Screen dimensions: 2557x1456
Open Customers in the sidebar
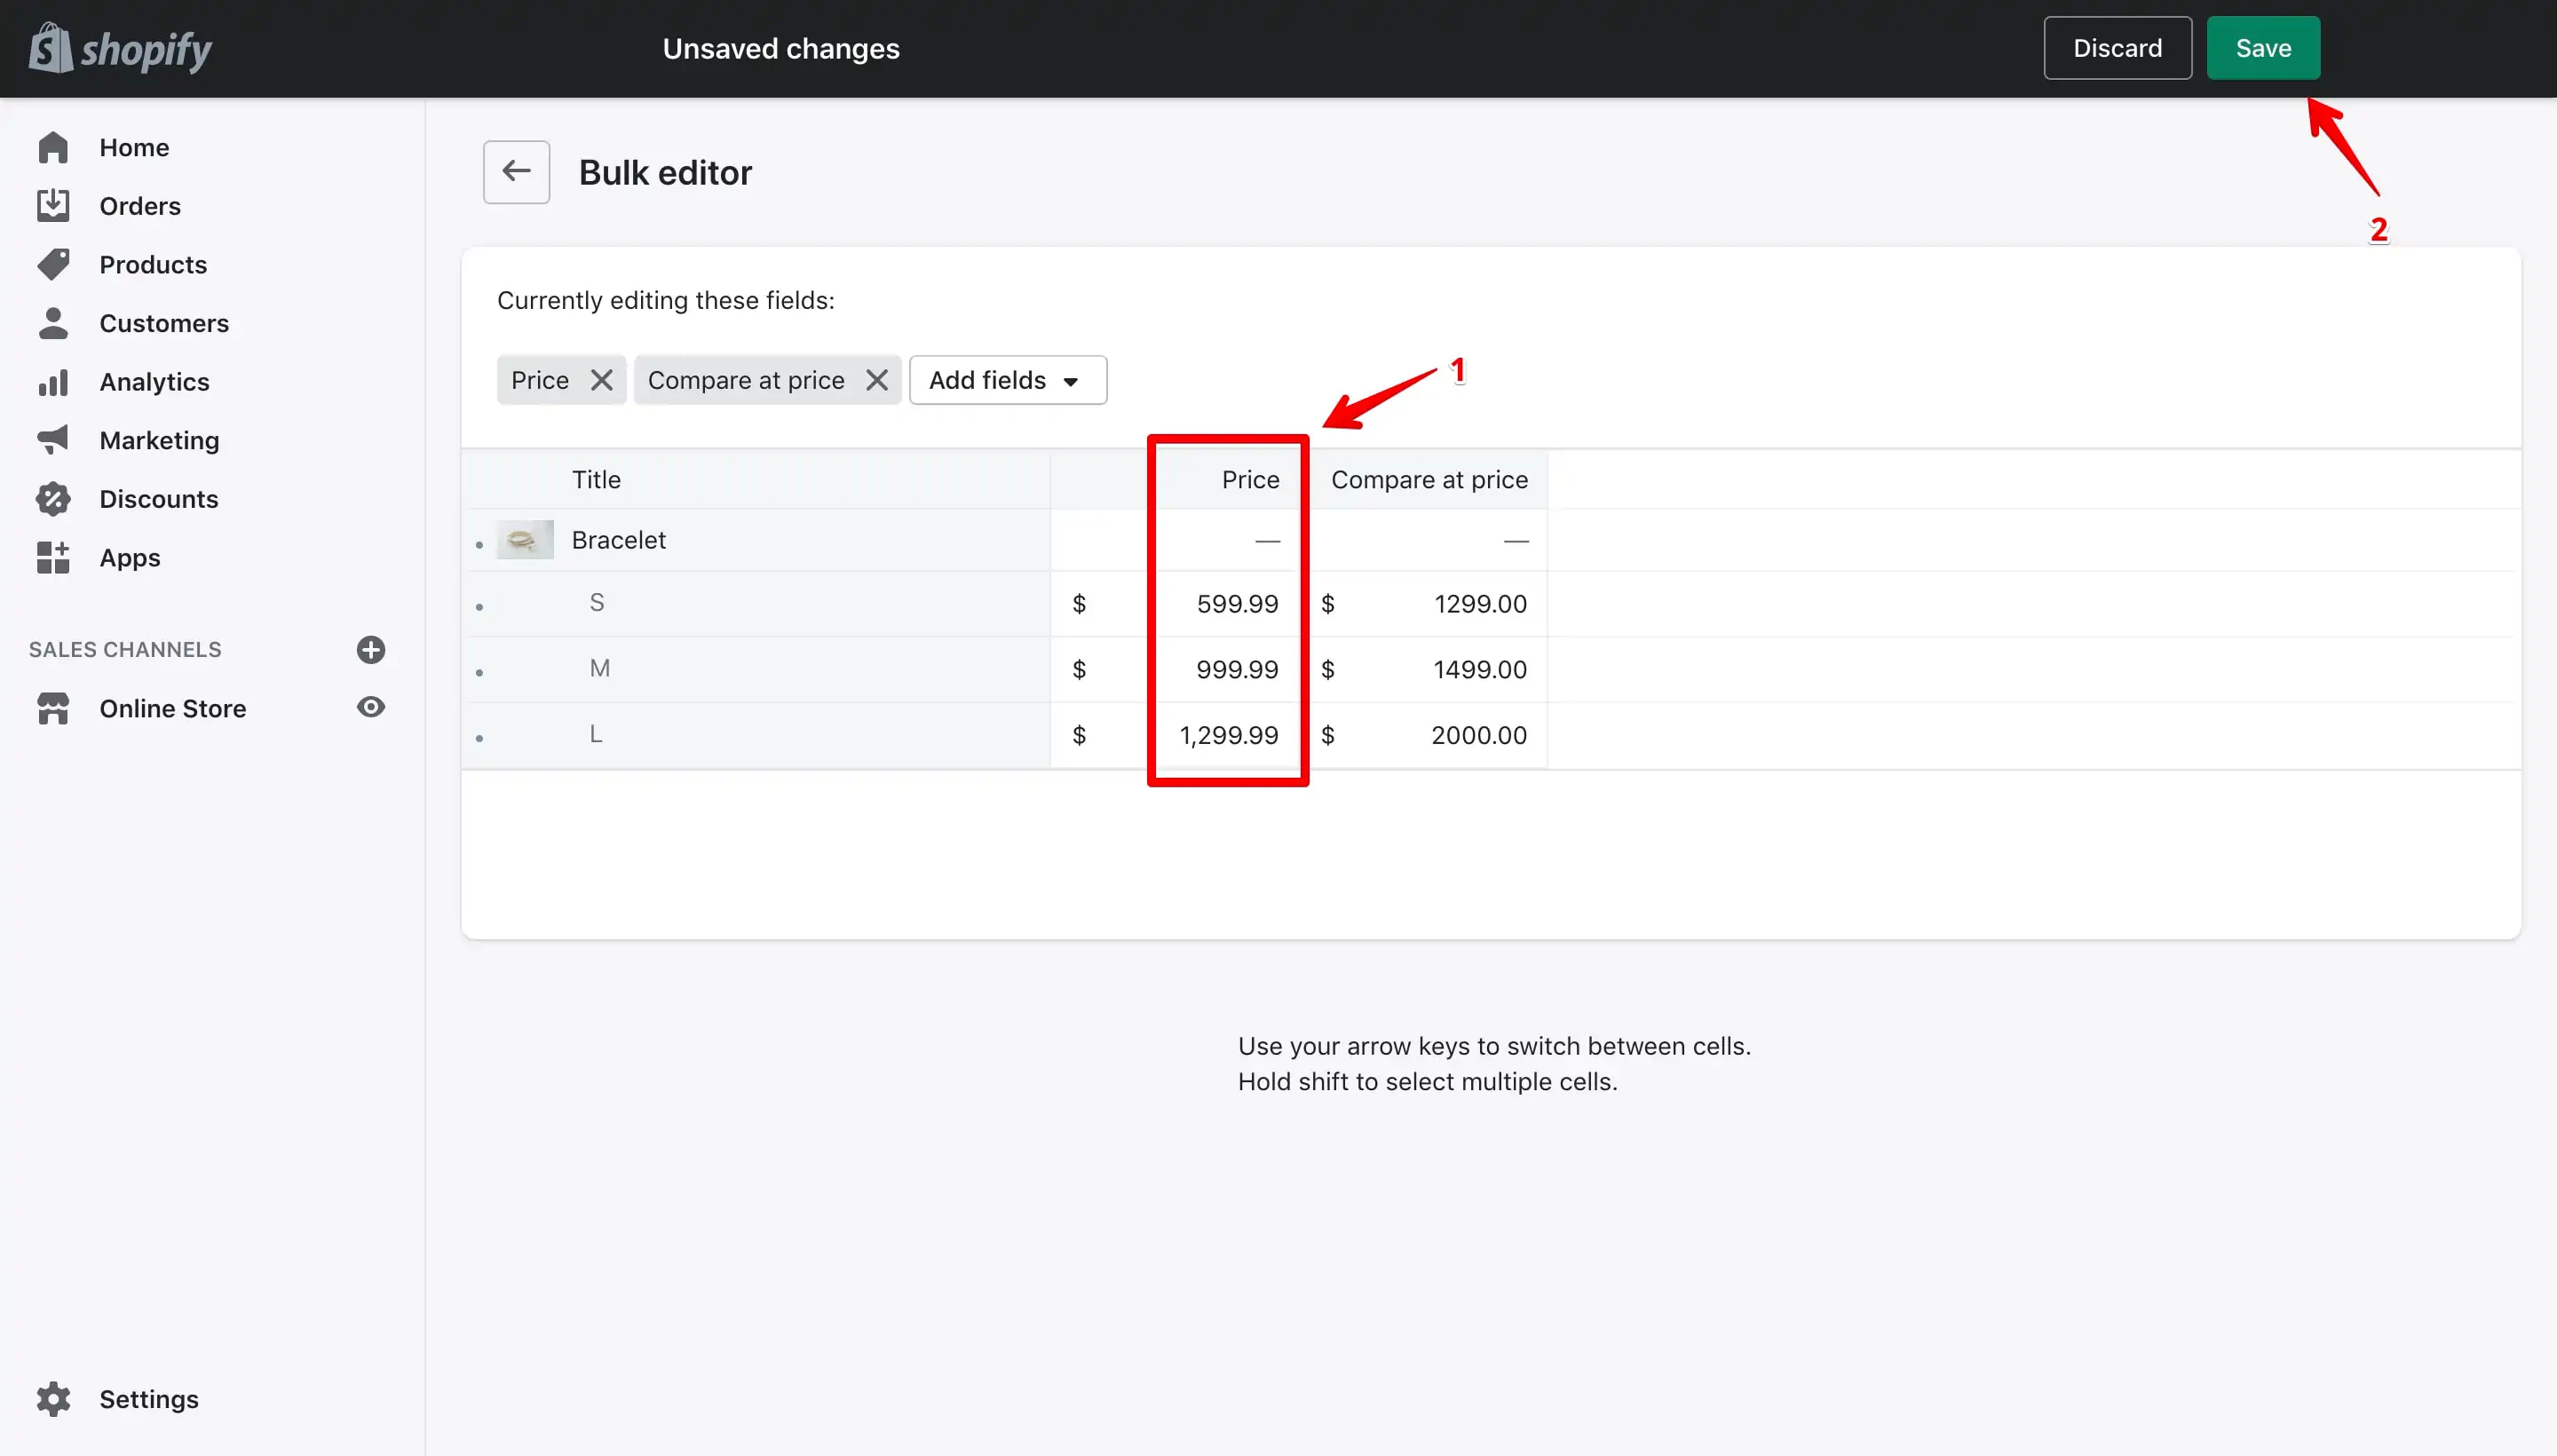click(x=164, y=323)
